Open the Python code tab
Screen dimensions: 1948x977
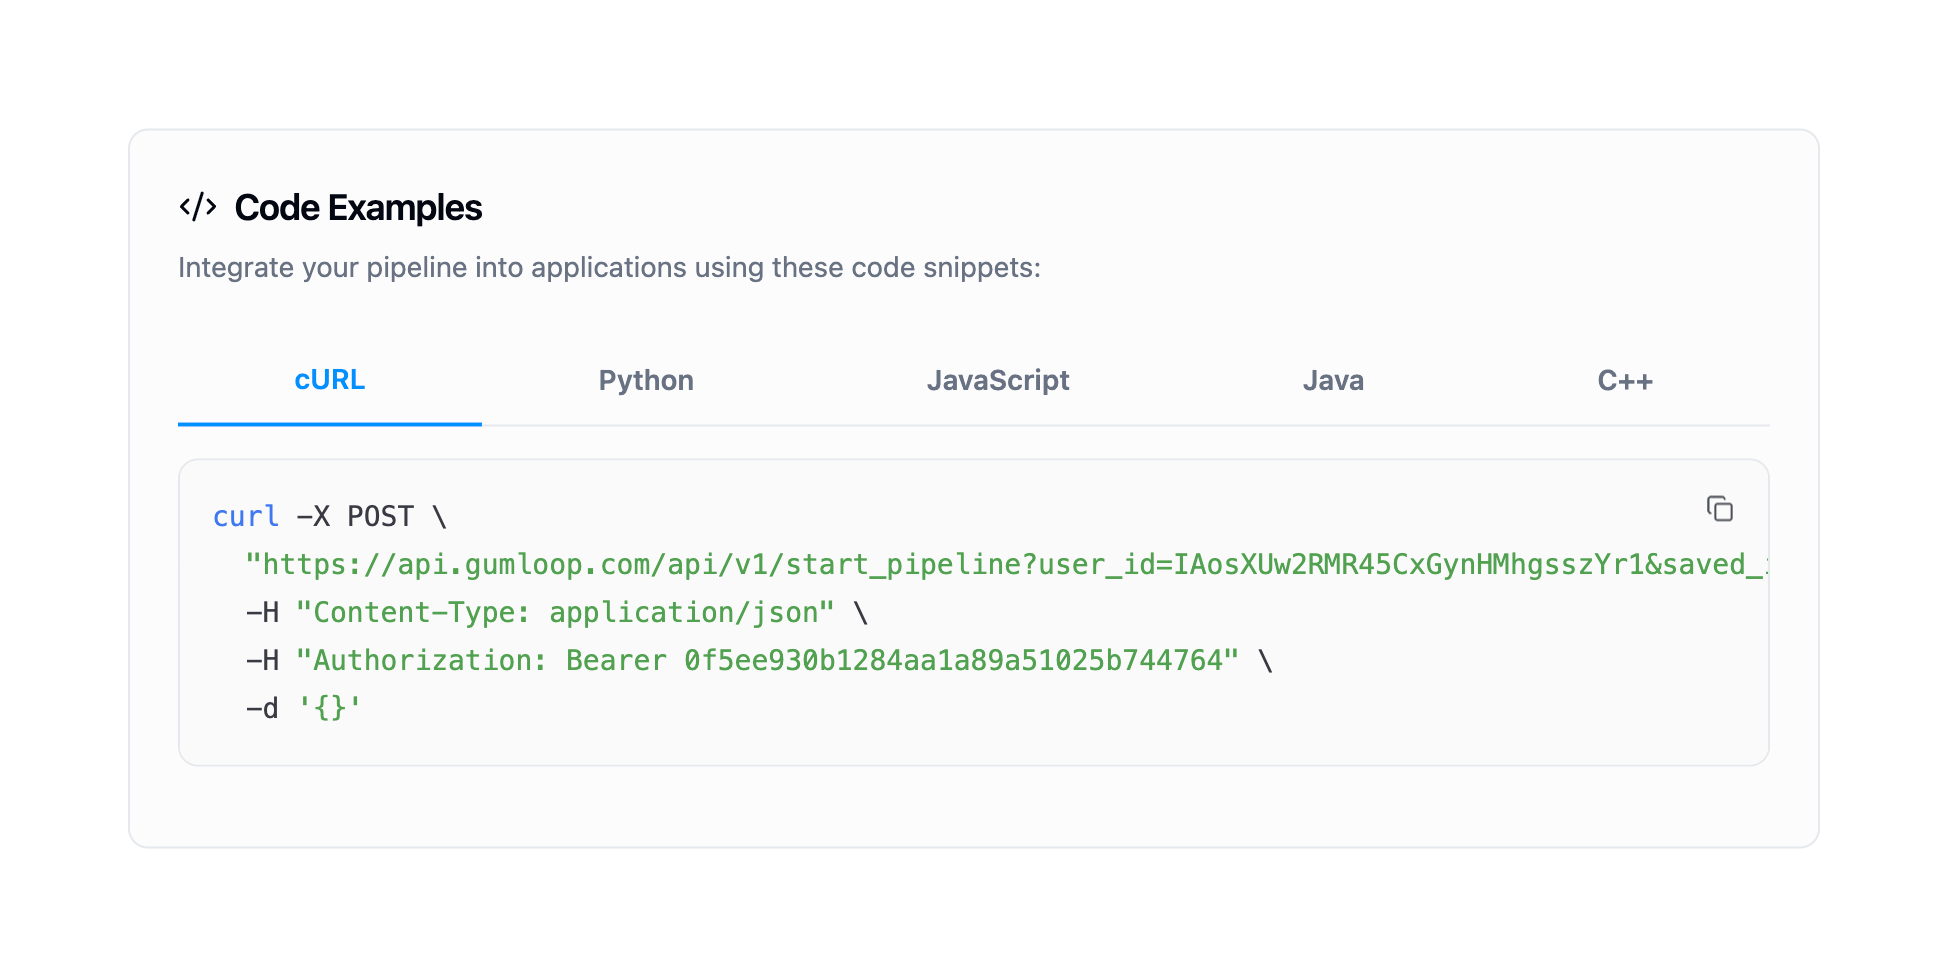click(x=646, y=381)
